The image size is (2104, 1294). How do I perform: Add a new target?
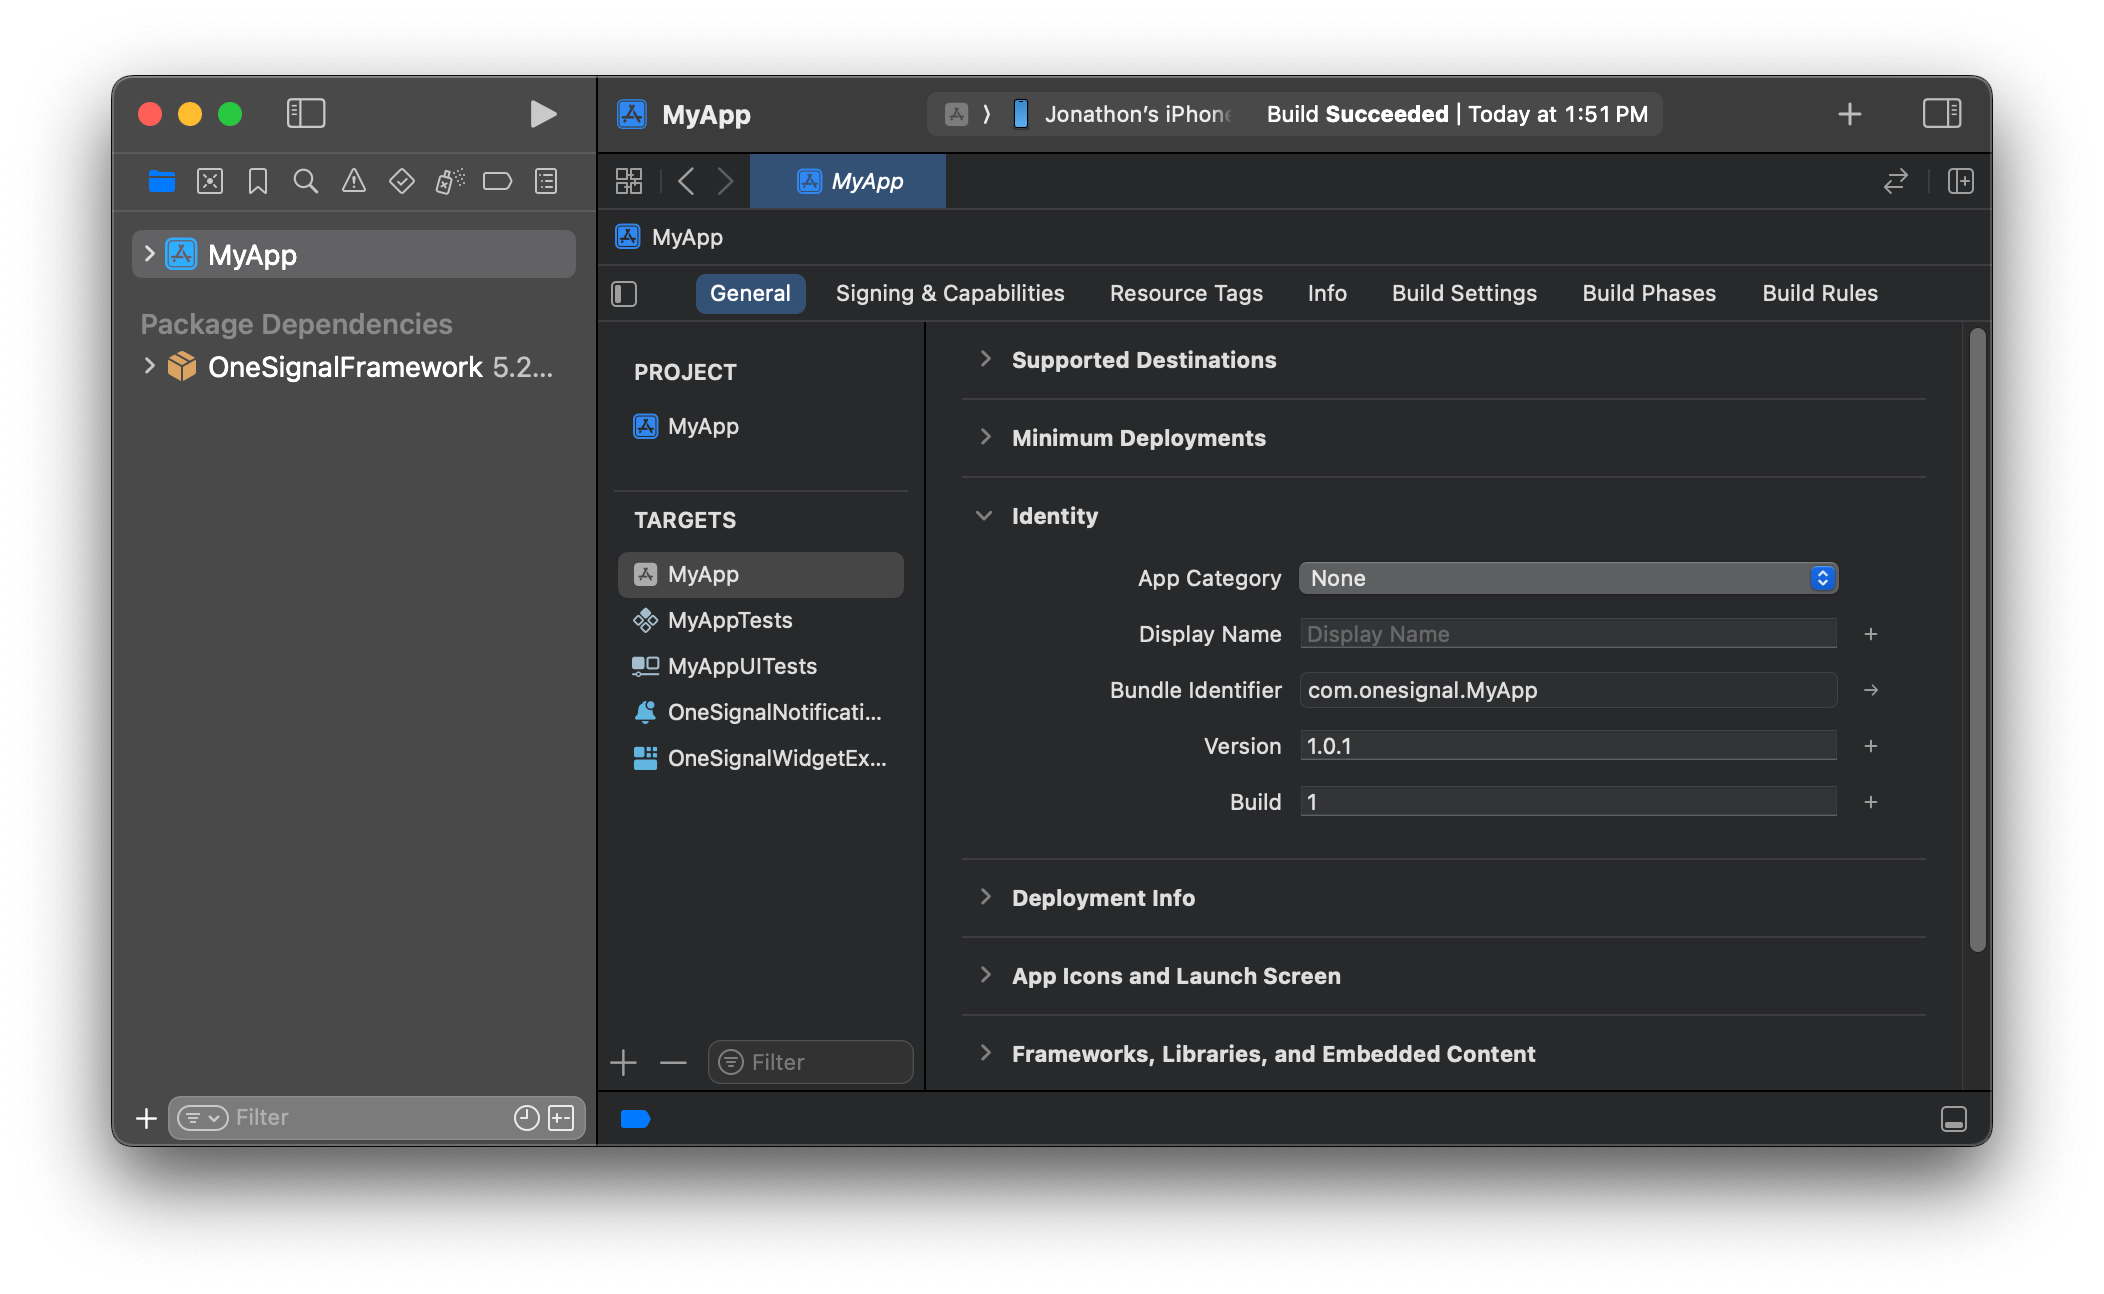click(x=623, y=1062)
